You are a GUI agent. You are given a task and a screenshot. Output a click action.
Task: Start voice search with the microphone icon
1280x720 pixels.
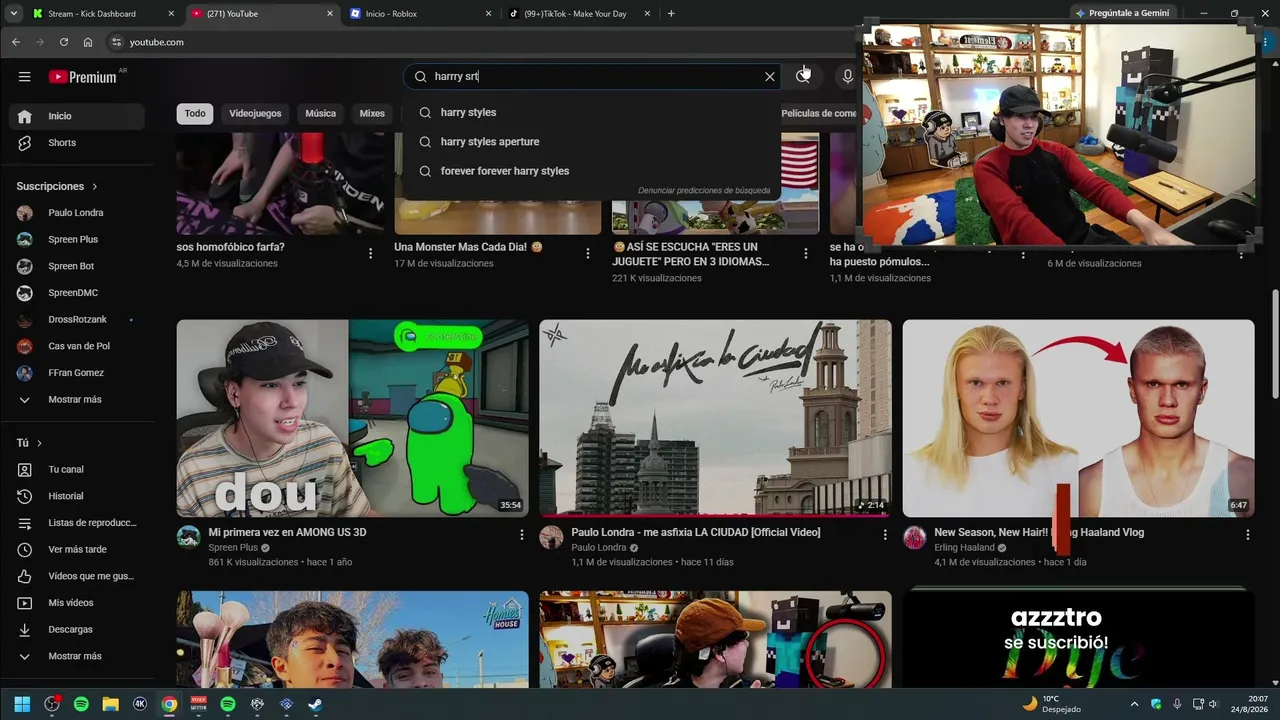click(848, 77)
